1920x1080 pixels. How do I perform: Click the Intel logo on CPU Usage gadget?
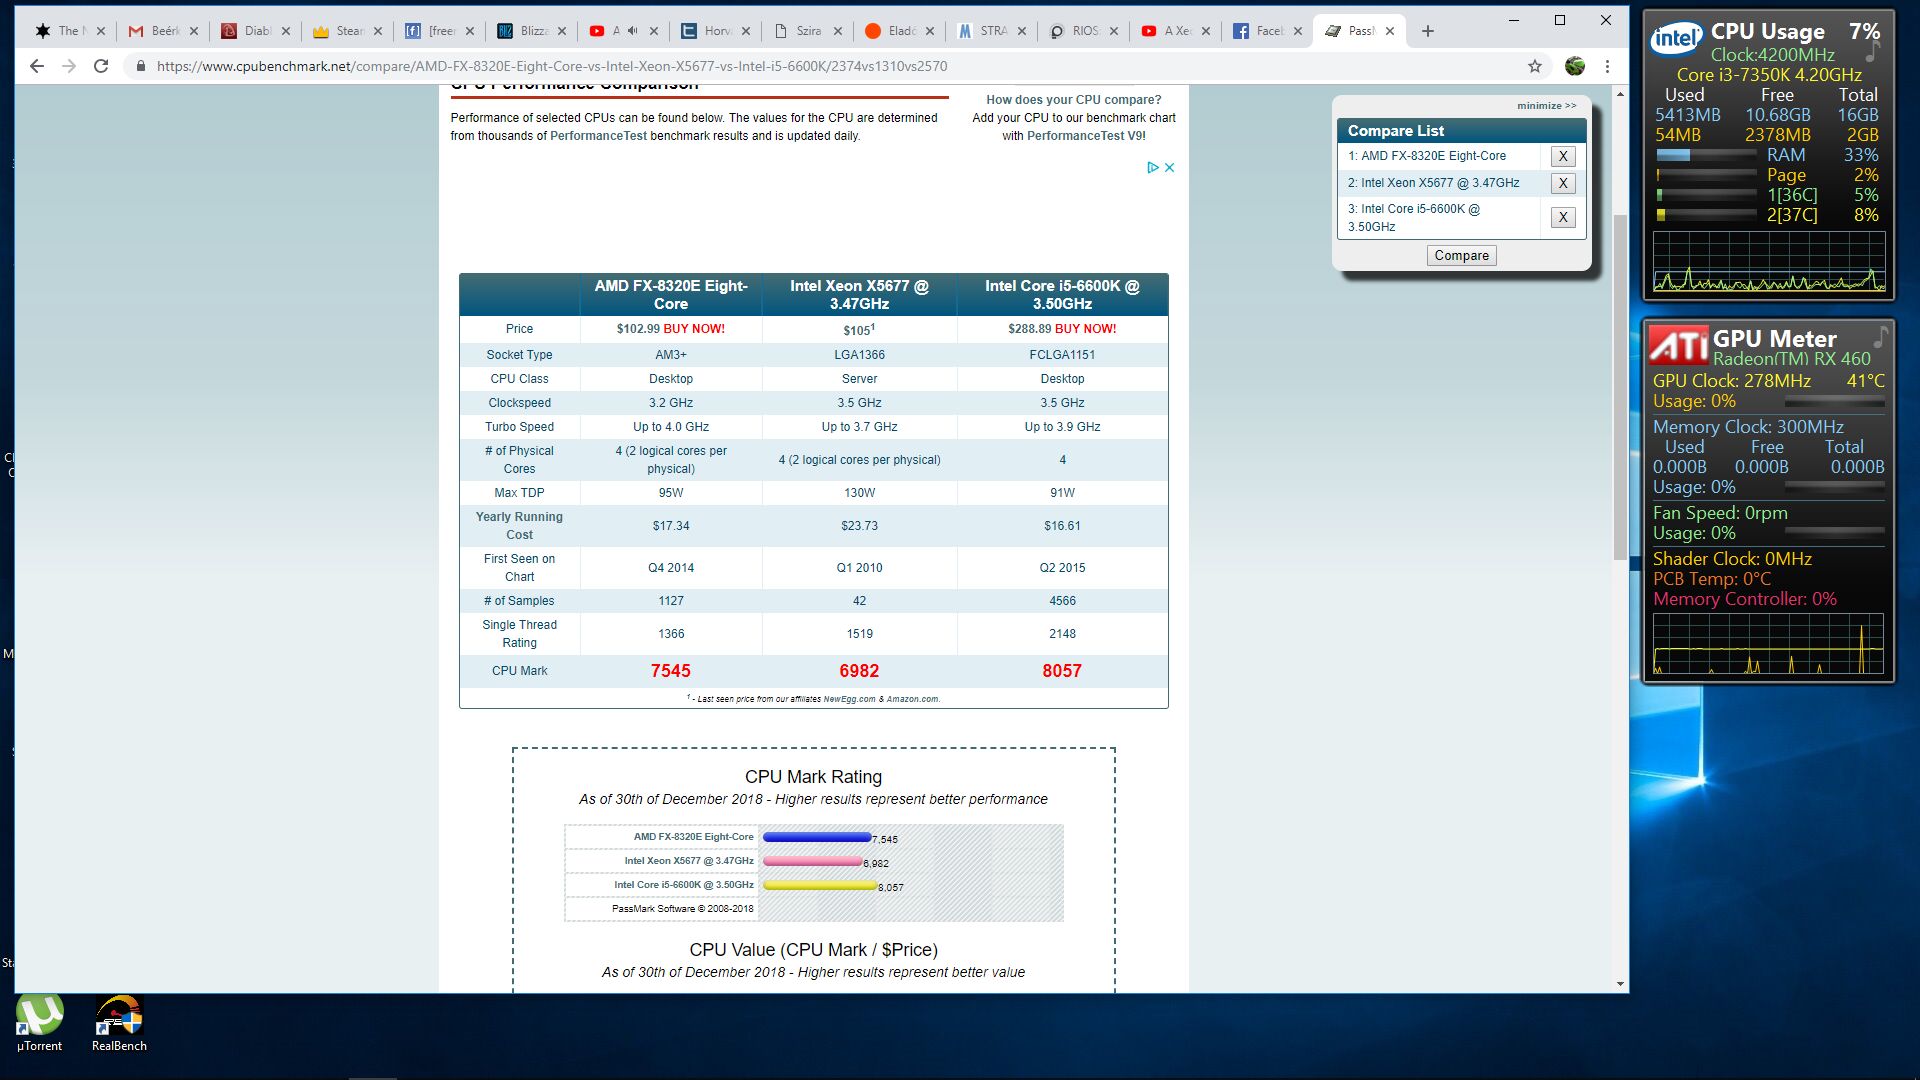pyautogui.click(x=1676, y=39)
